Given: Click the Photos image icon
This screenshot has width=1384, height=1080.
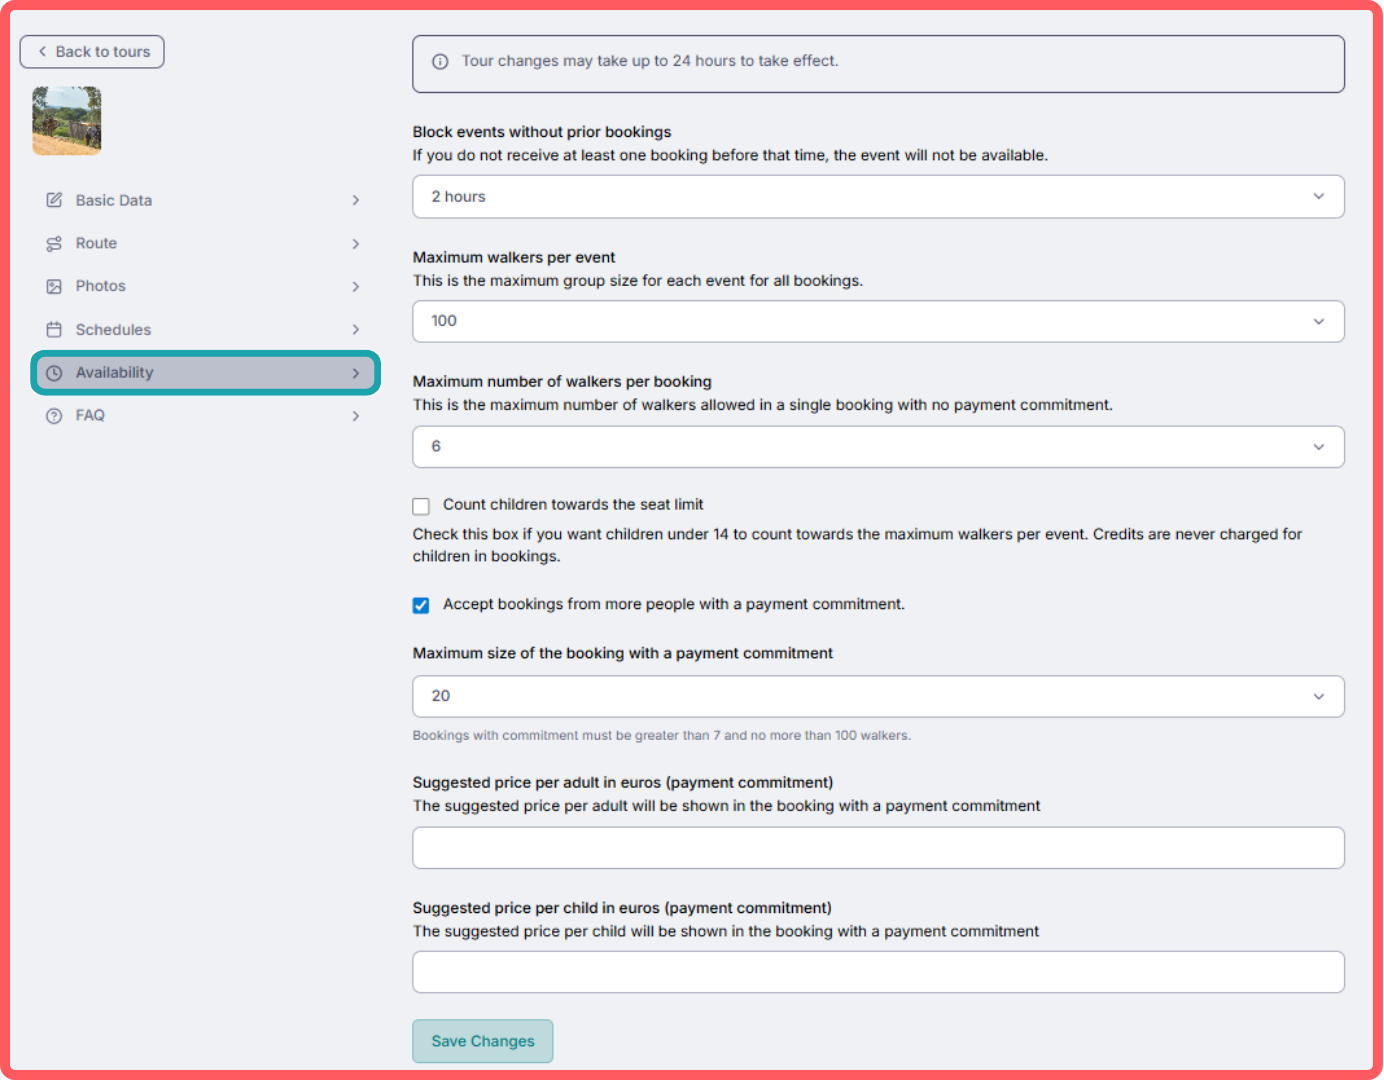Looking at the screenshot, I should tap(54, 287).
